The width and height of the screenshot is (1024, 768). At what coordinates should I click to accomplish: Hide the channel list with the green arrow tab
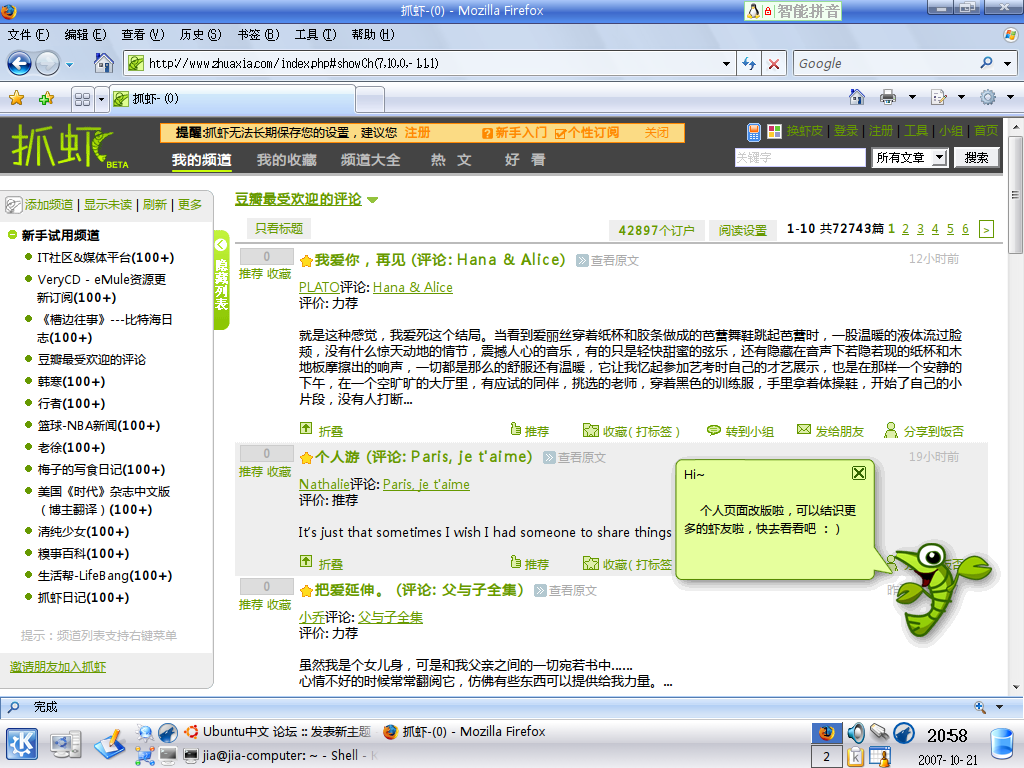pyautogui.click(x=221, y=280)
